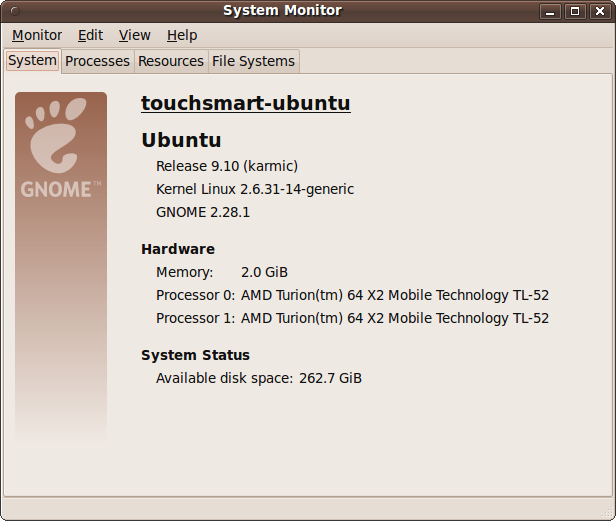616x521 pixels.
Task: Click the Processor 1 label
Action: pyautogui.click(x=195, y=318)
